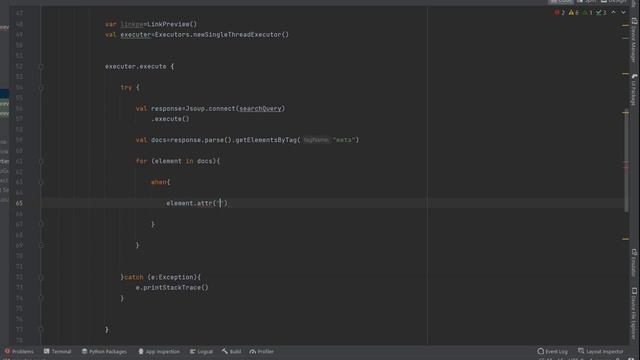Click fold end marker at line 74
The image size is (640, 360).
pyautogui.click(x=41, y=298)
